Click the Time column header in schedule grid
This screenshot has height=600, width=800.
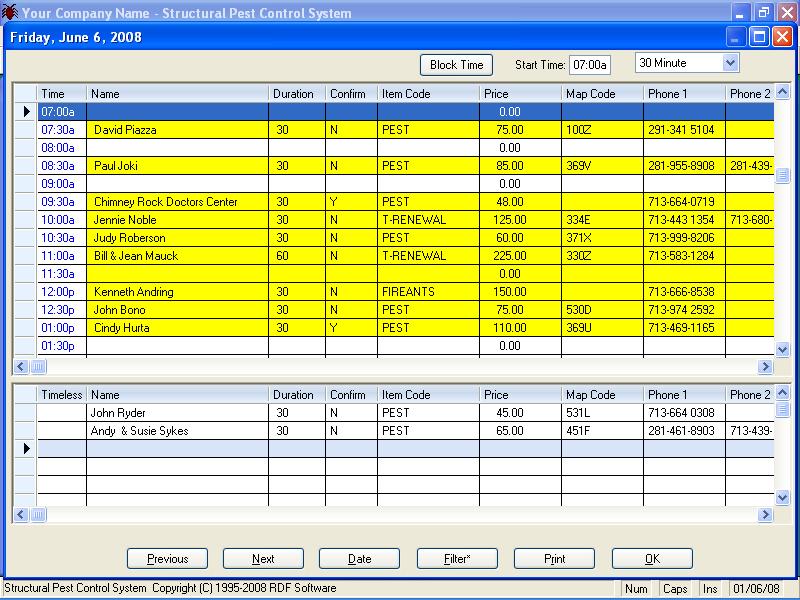[x=62, y=94]
